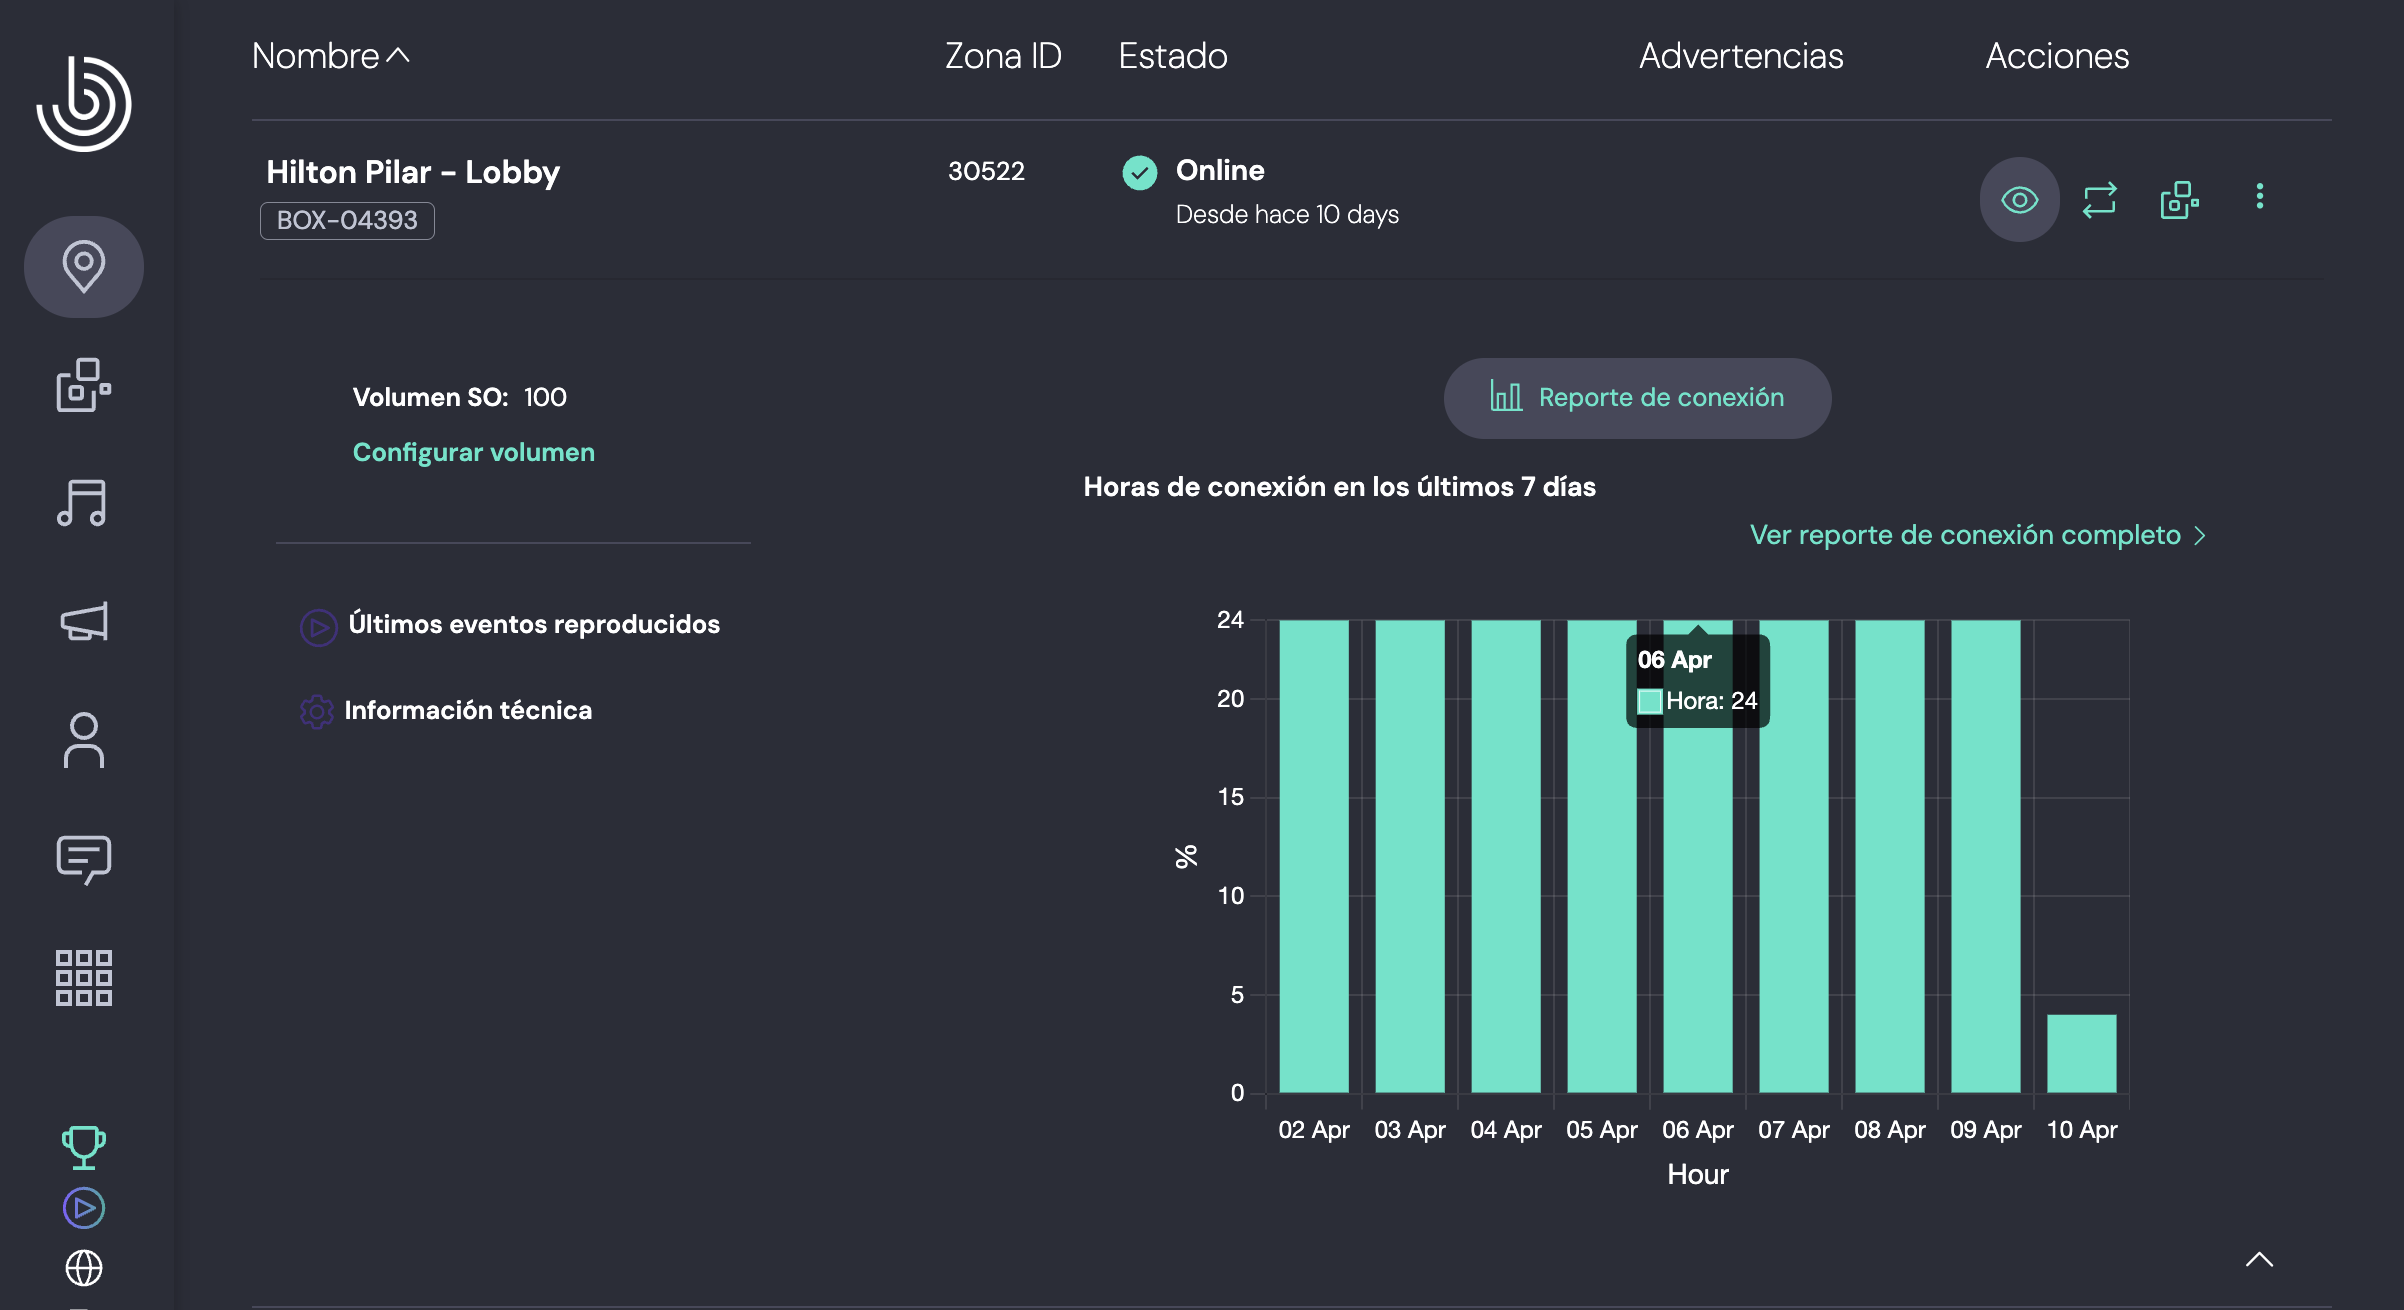
Task: Click Configurar volumen link
Action: [473, 452]
